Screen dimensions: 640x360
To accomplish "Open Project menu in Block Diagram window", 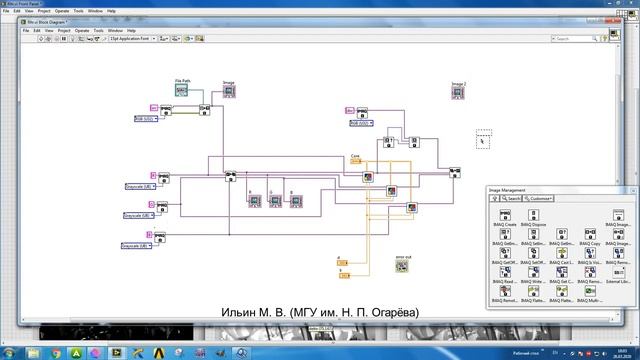I will tap(64, 31).
